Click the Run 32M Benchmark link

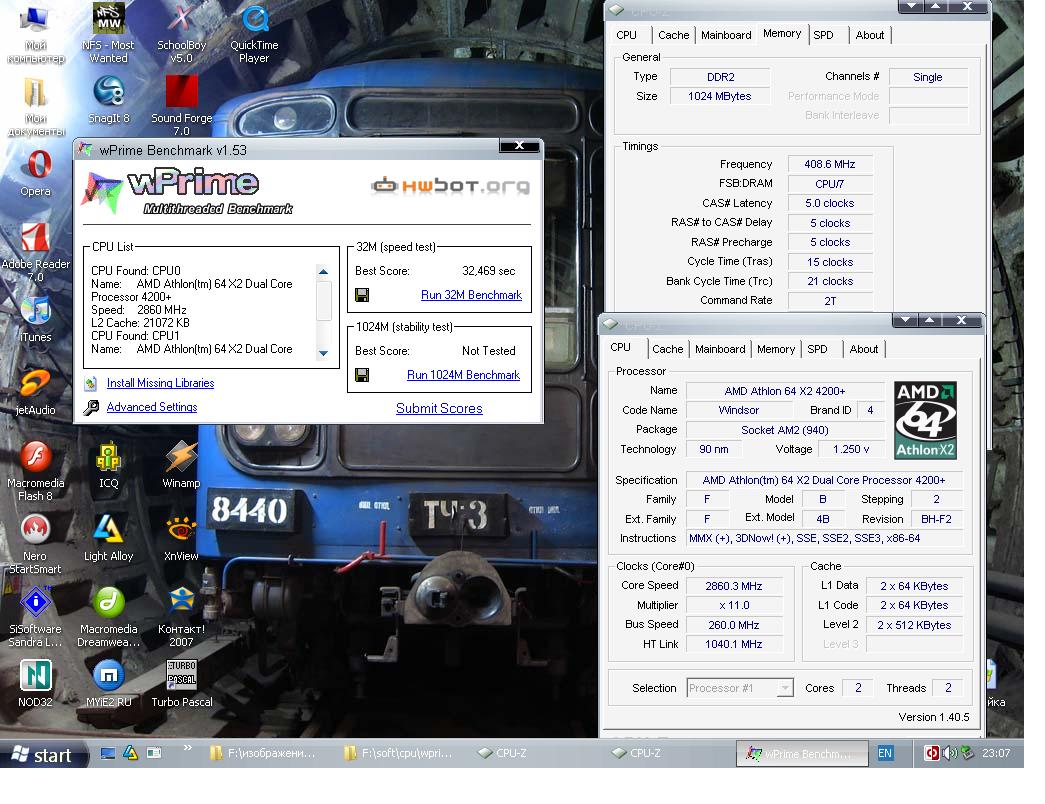pos(471,295)
